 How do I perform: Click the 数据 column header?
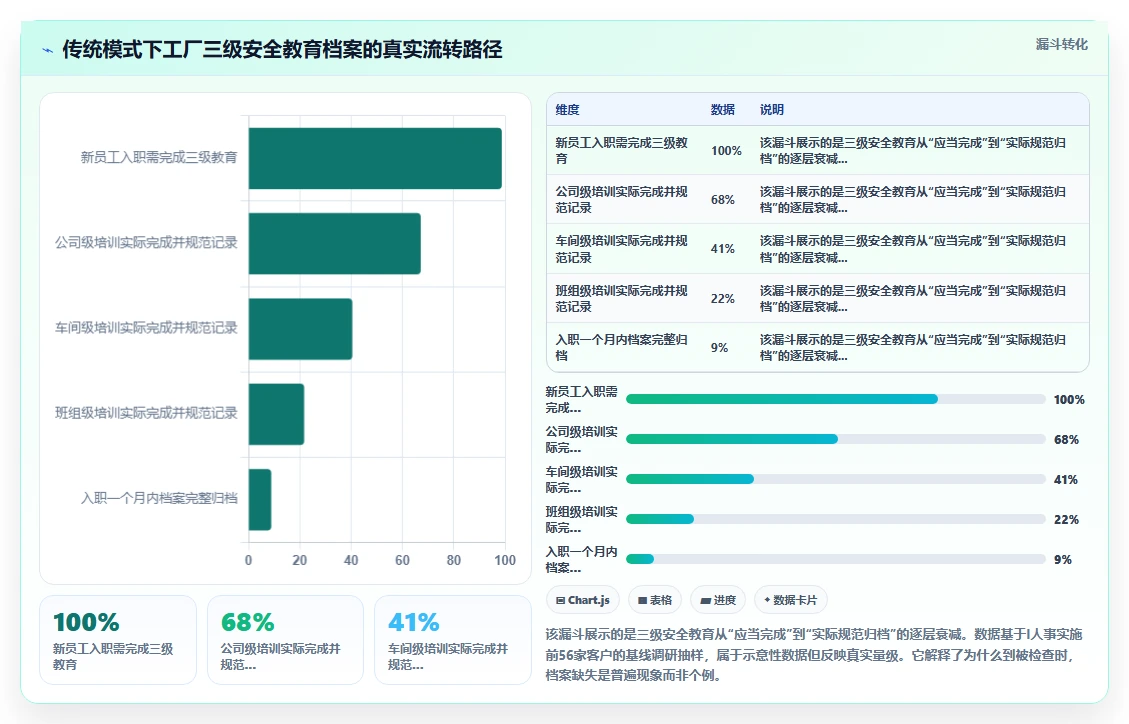[723, 109]
